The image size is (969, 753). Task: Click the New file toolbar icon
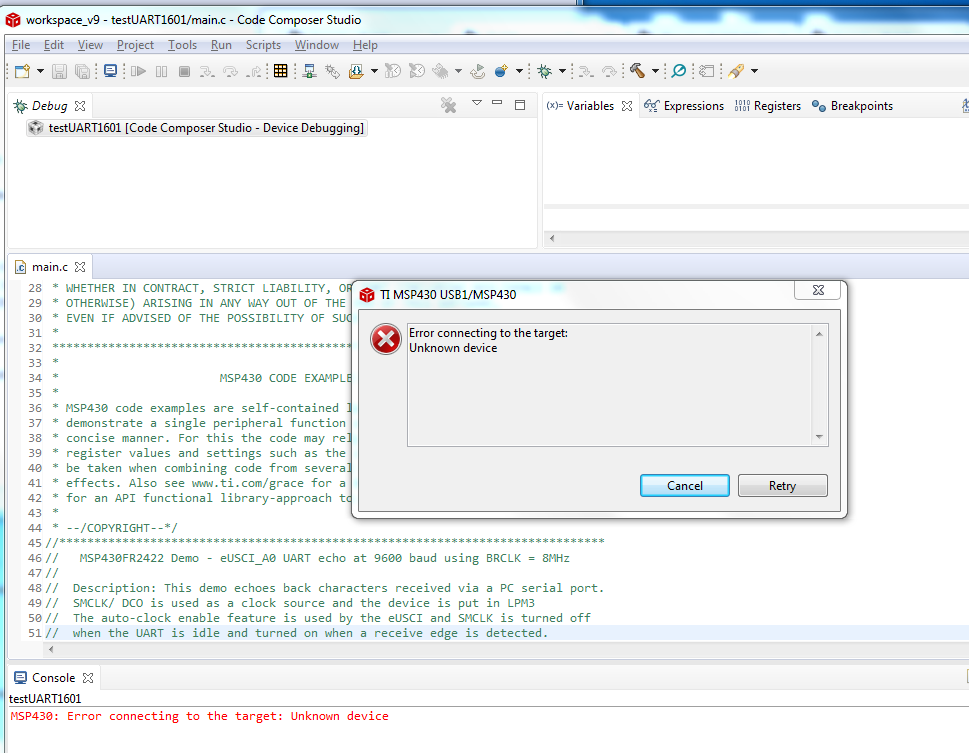click(x=22, y=71)
